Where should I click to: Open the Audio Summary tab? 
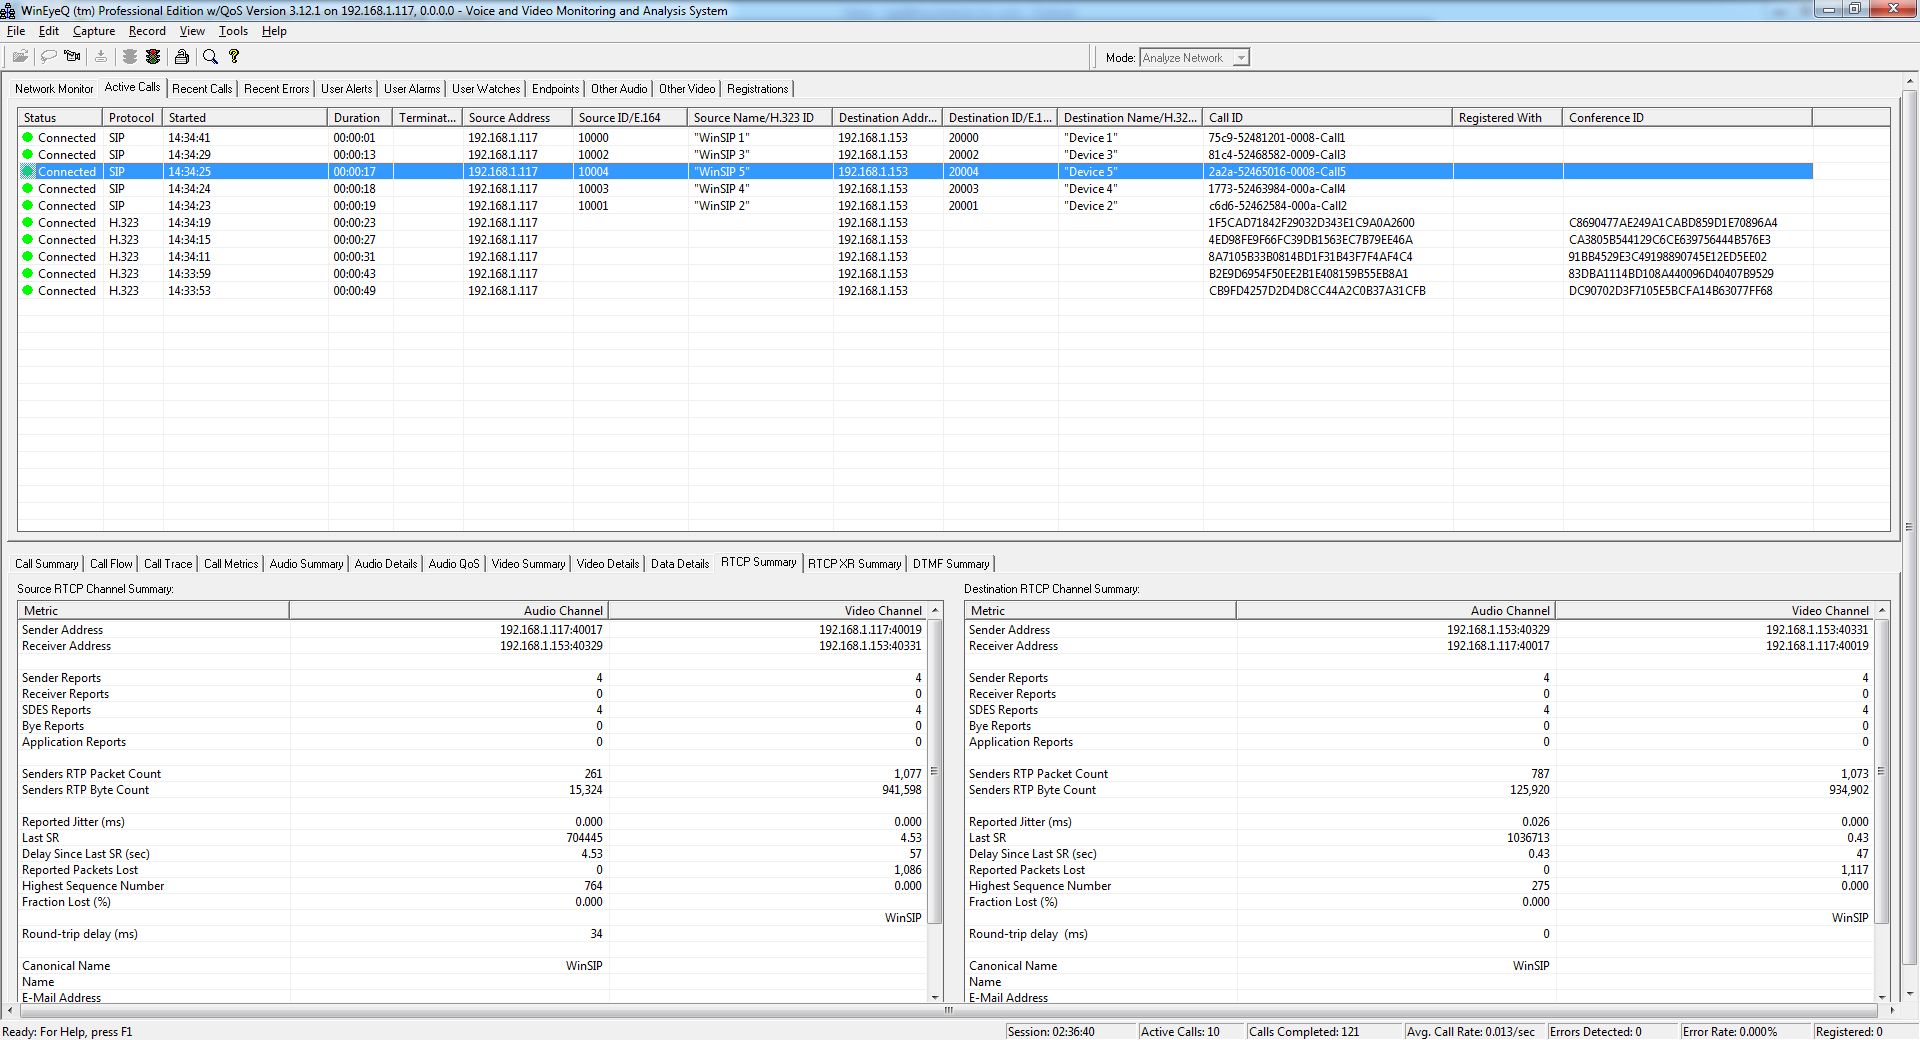pos(306,564)
